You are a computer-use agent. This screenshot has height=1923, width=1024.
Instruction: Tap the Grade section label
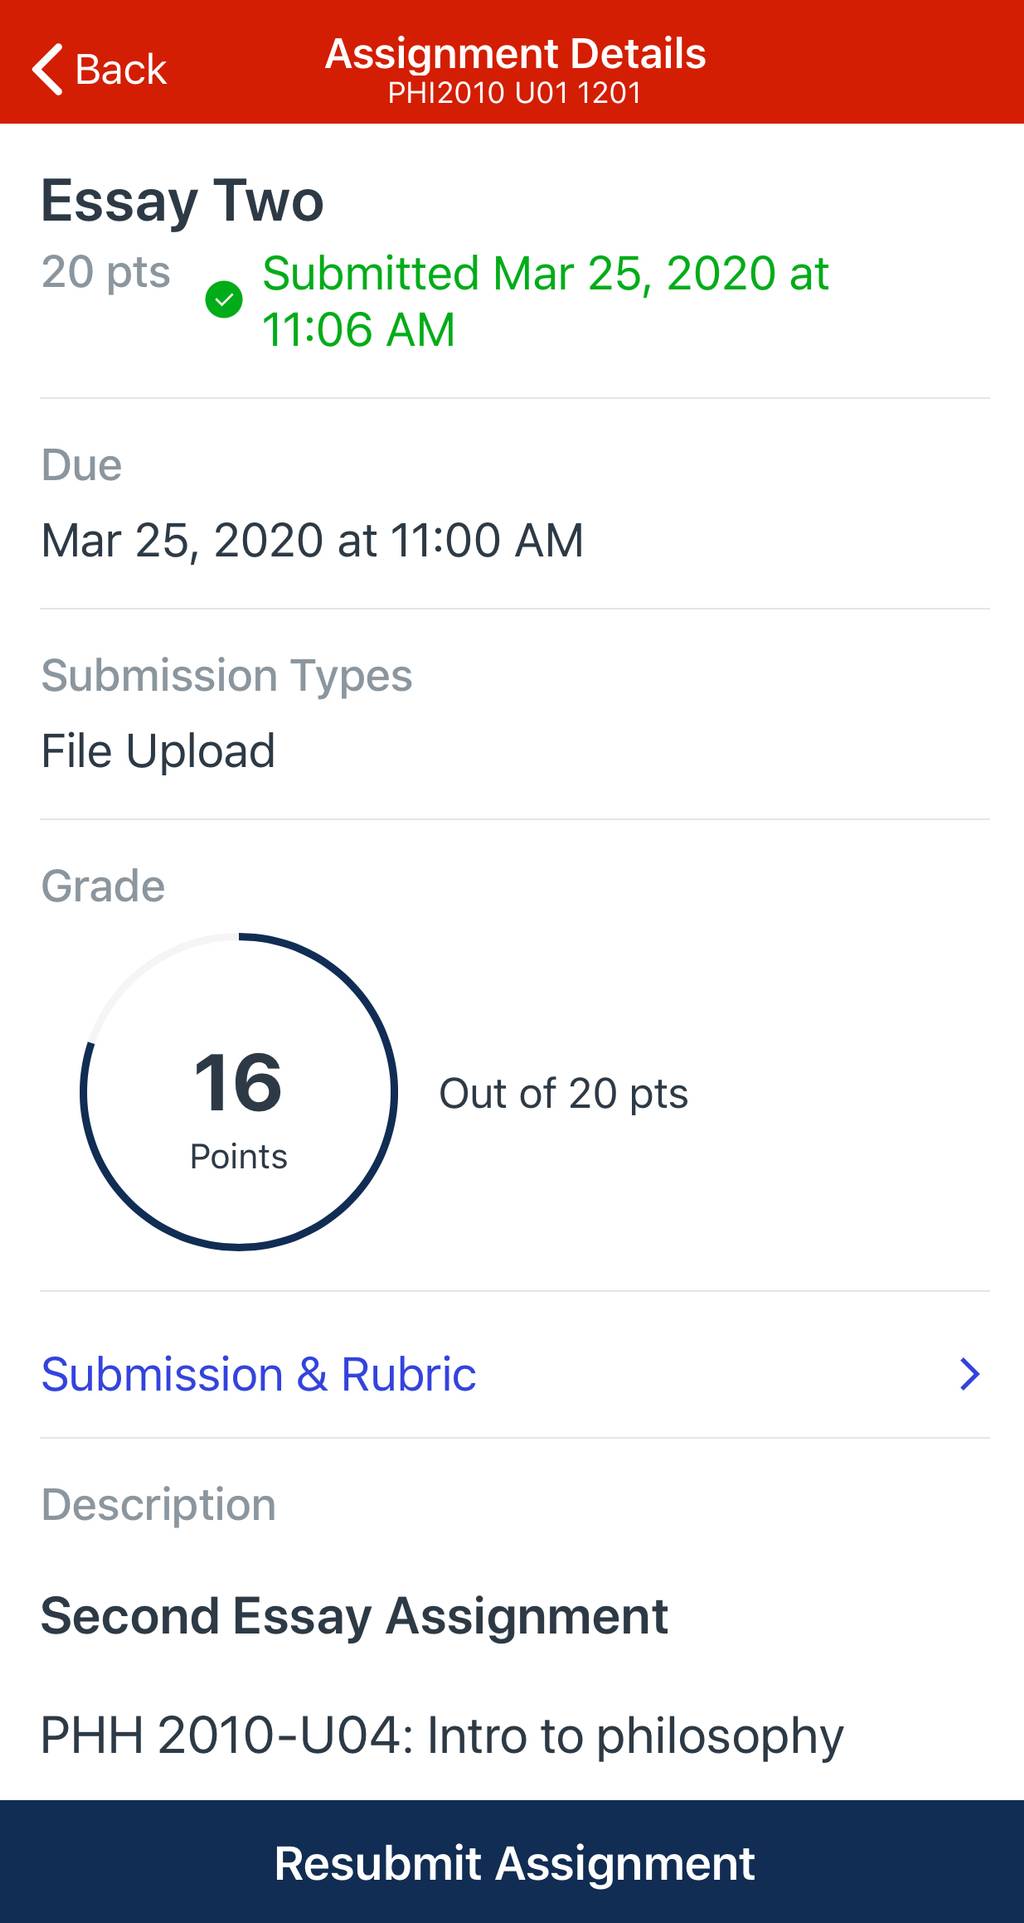tap(103, 886)
